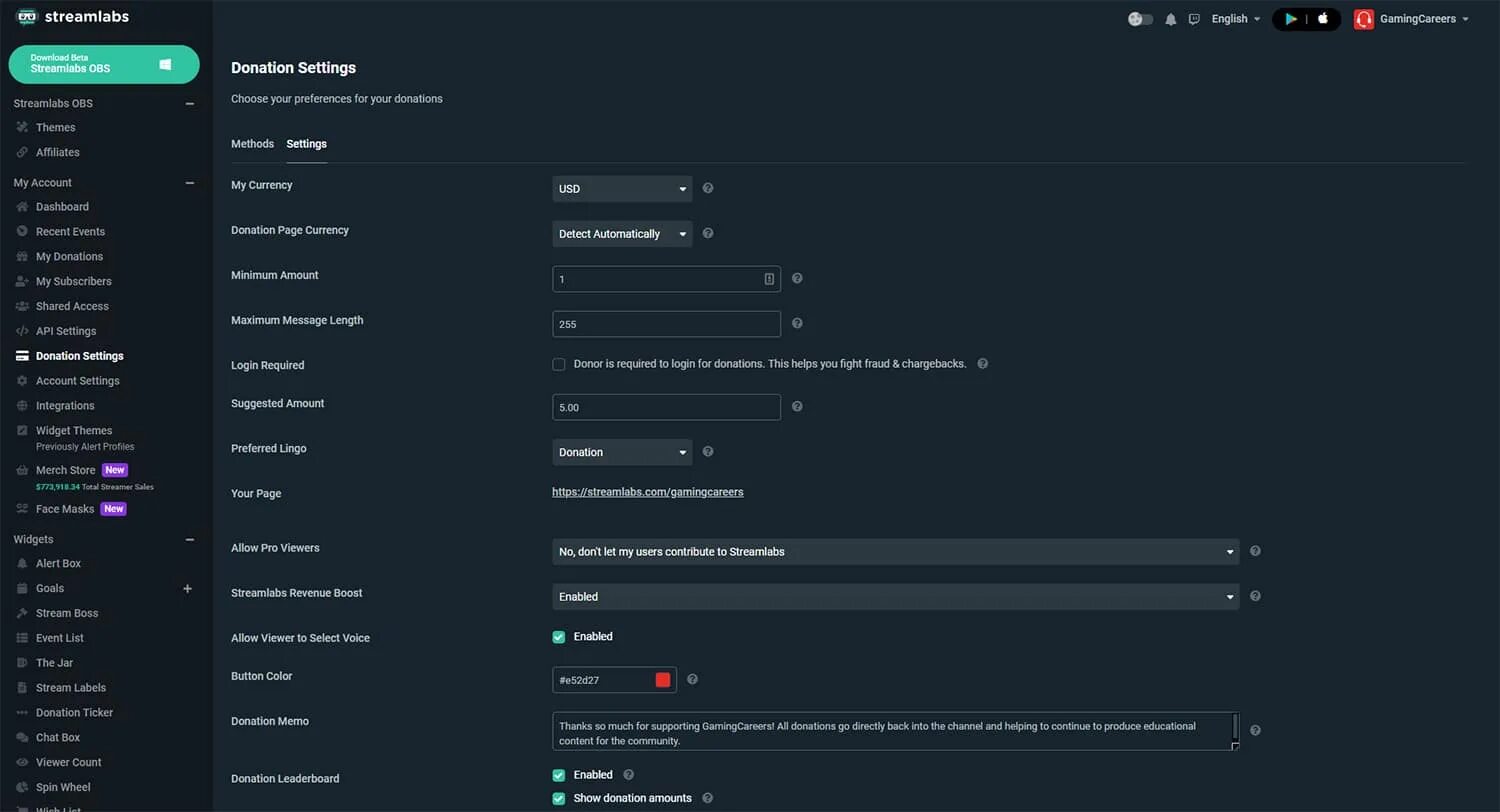
Task: Open Google Play store app icon
Action: (1291, 19)
